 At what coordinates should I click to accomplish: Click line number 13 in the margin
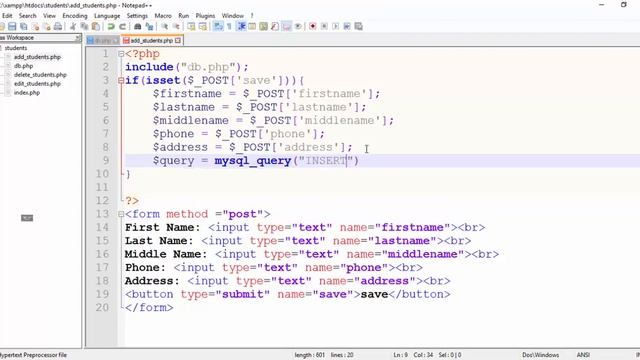click(102, 214)
